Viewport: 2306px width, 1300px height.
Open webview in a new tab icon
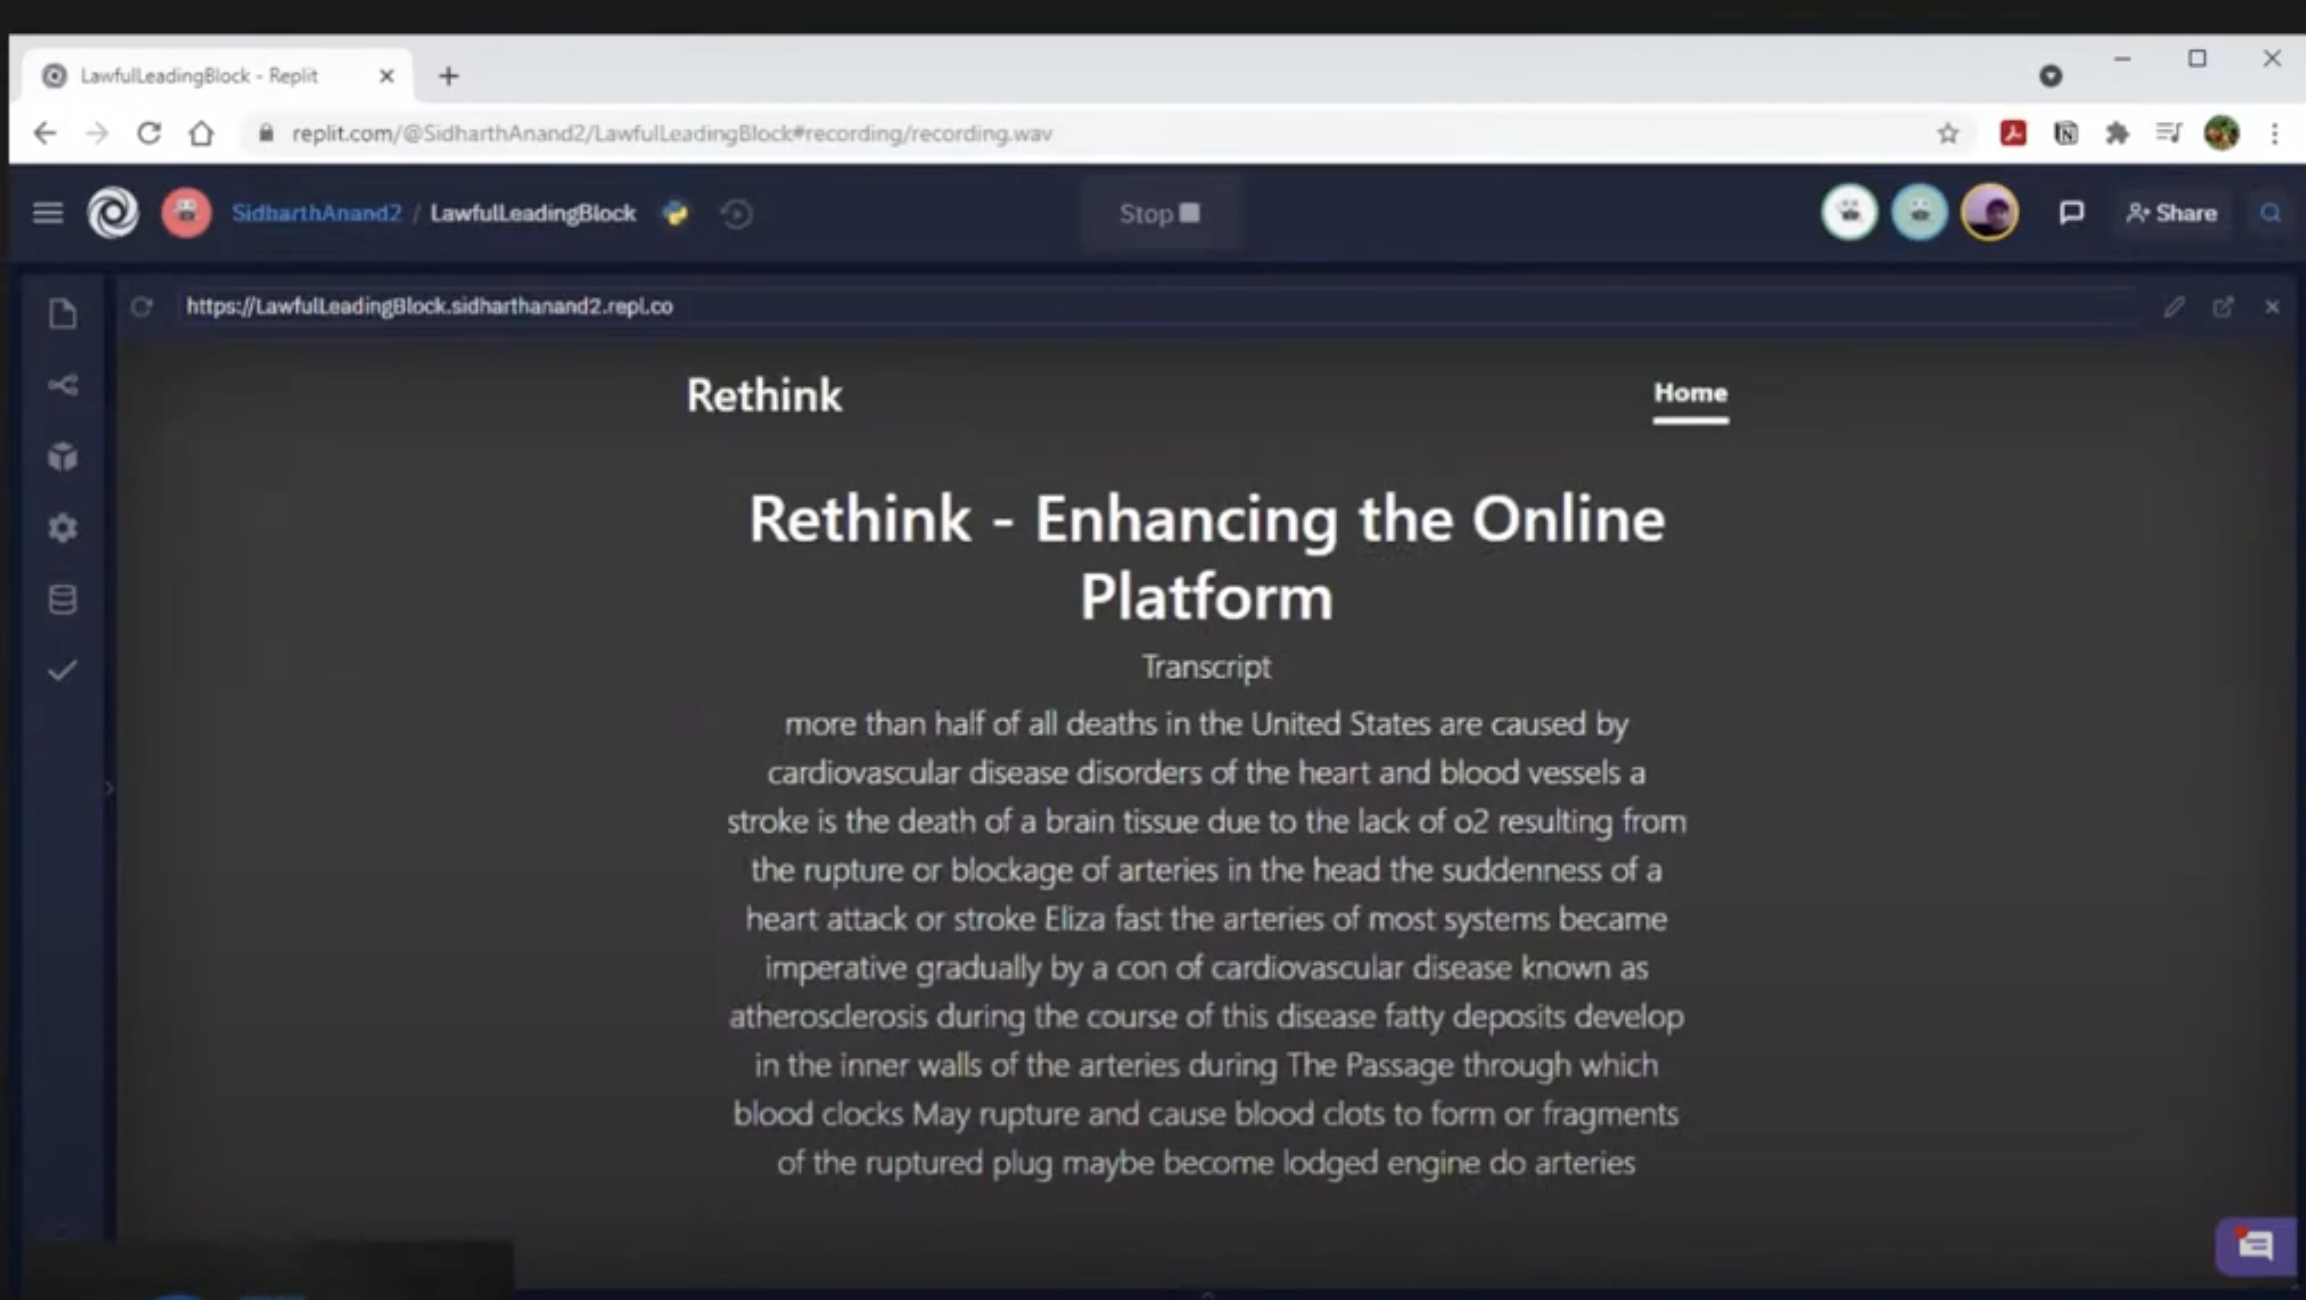pos(2222,307)
